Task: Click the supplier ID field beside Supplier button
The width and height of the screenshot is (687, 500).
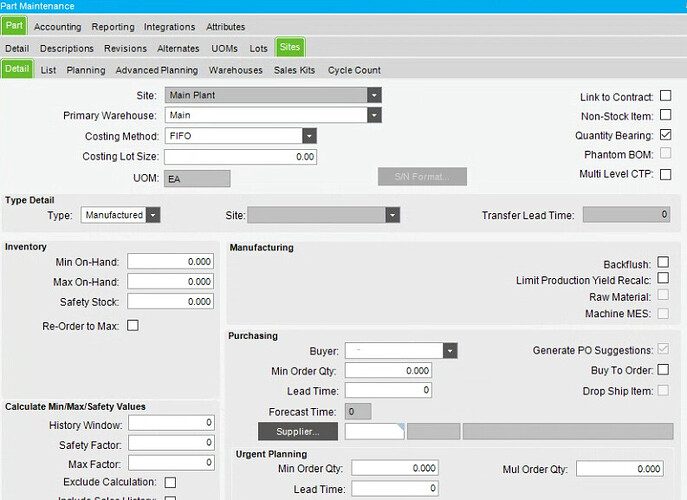Action: [375, 432]
